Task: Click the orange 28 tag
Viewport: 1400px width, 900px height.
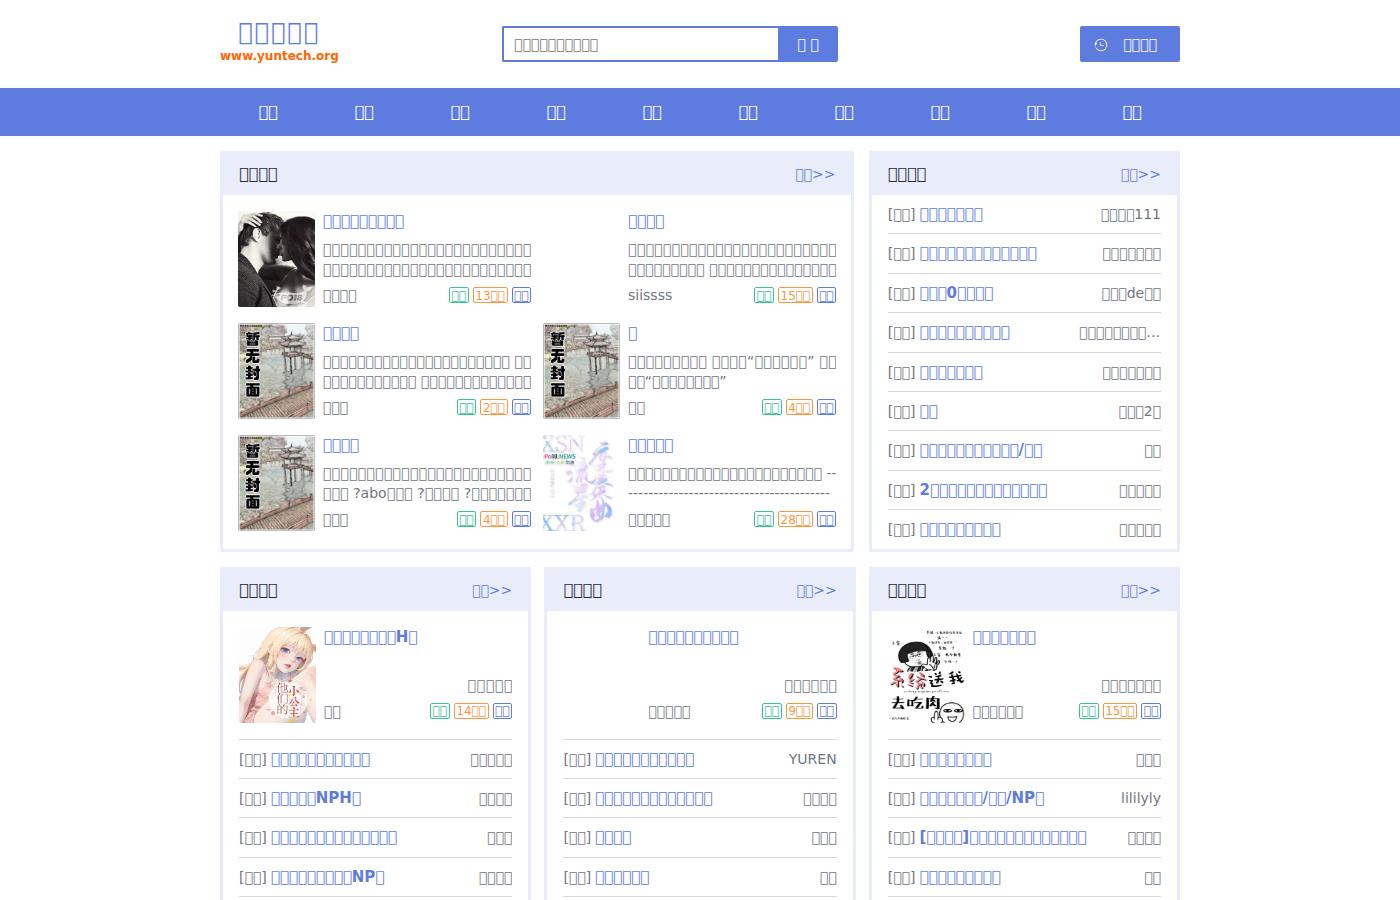Action: 795,519
